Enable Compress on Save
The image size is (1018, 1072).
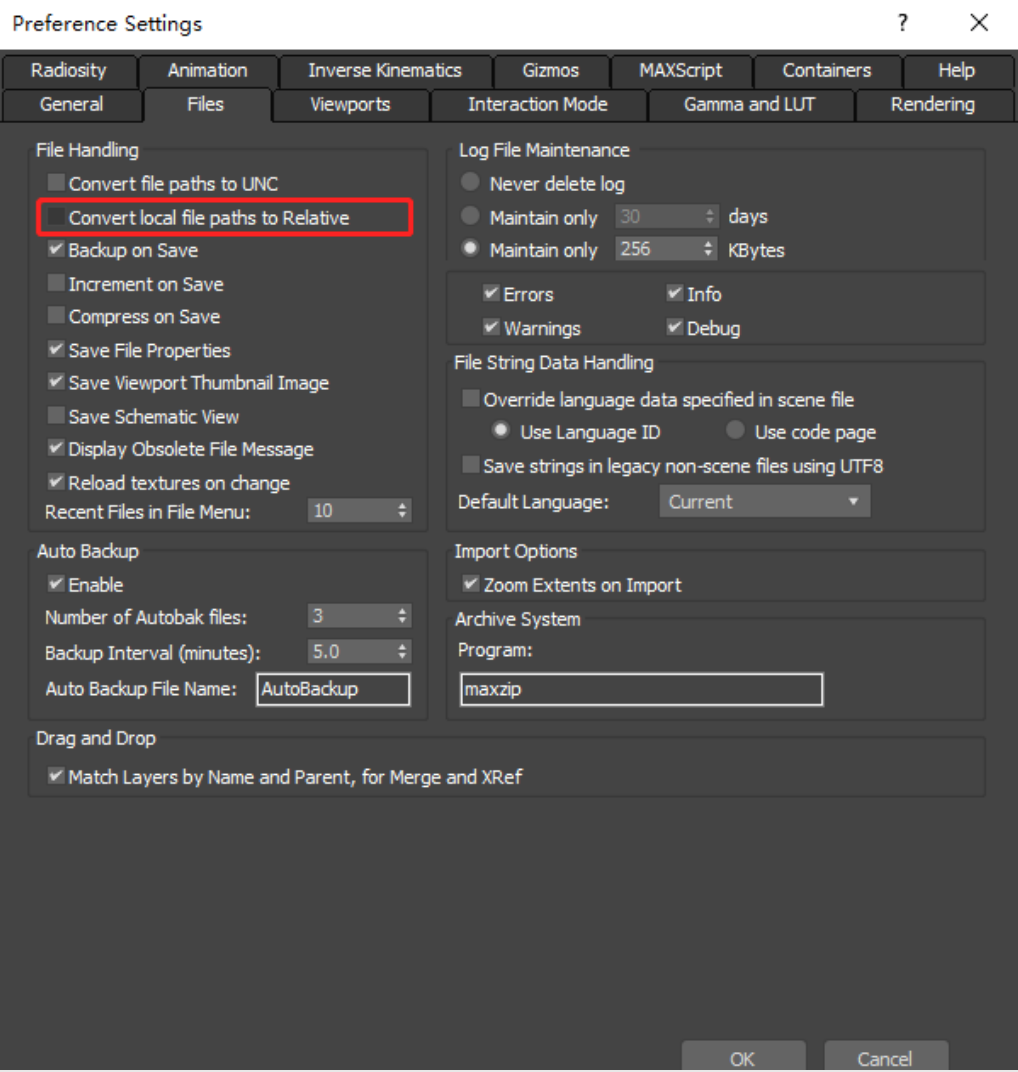click(56, 316)
